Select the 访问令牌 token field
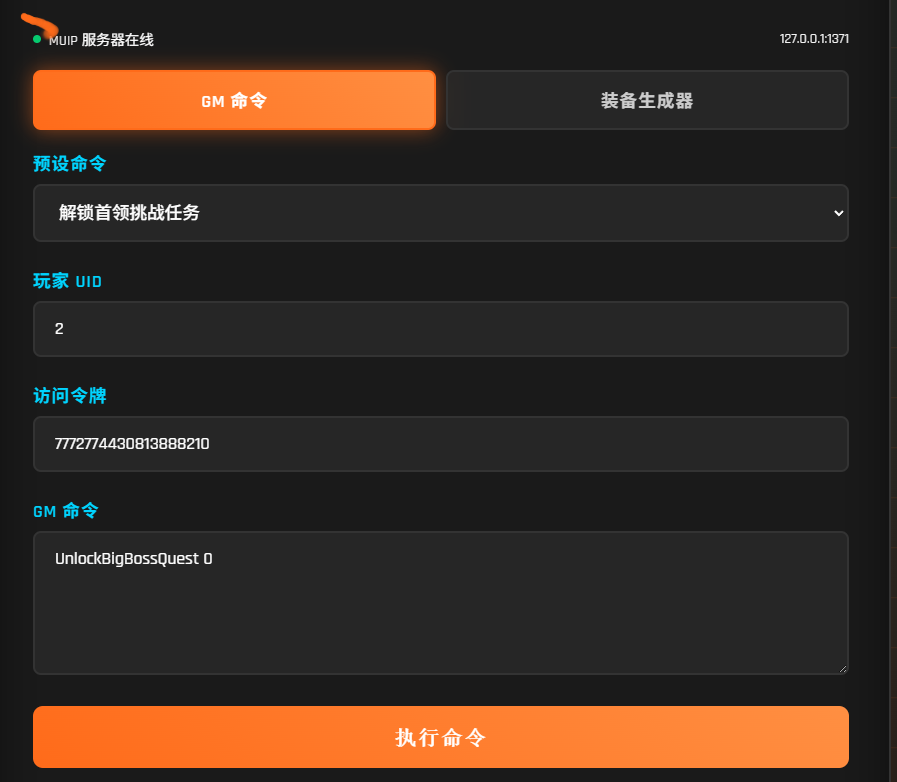This screenshot has height=782, width=897. coord(440,443)
